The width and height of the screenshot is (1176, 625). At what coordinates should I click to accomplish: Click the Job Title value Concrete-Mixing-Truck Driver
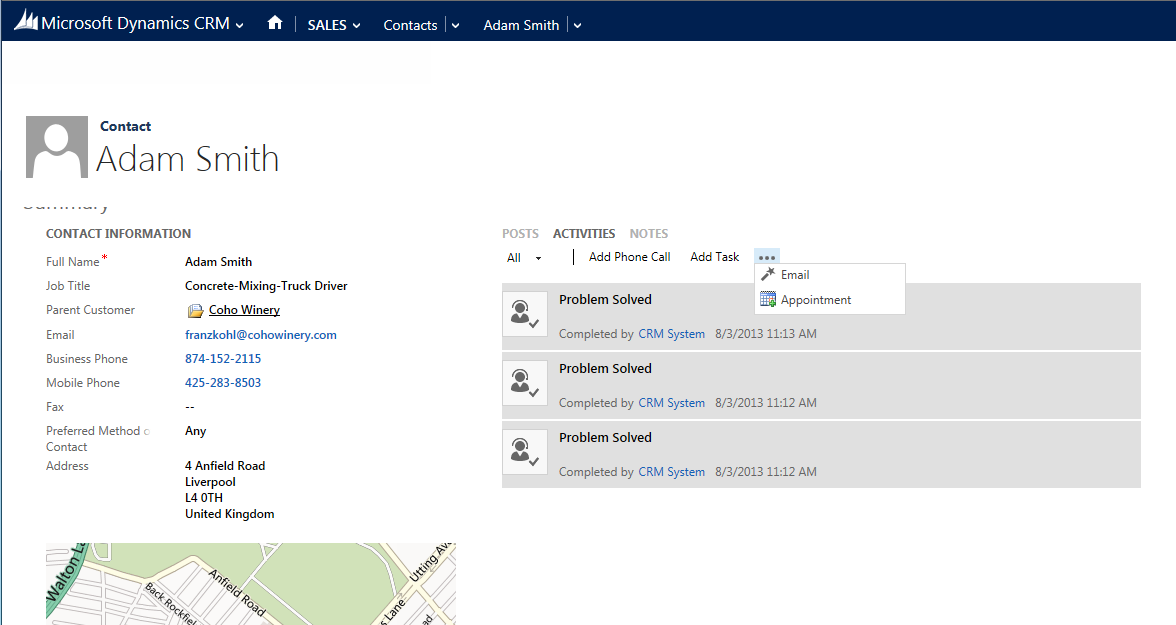[266, 286]
